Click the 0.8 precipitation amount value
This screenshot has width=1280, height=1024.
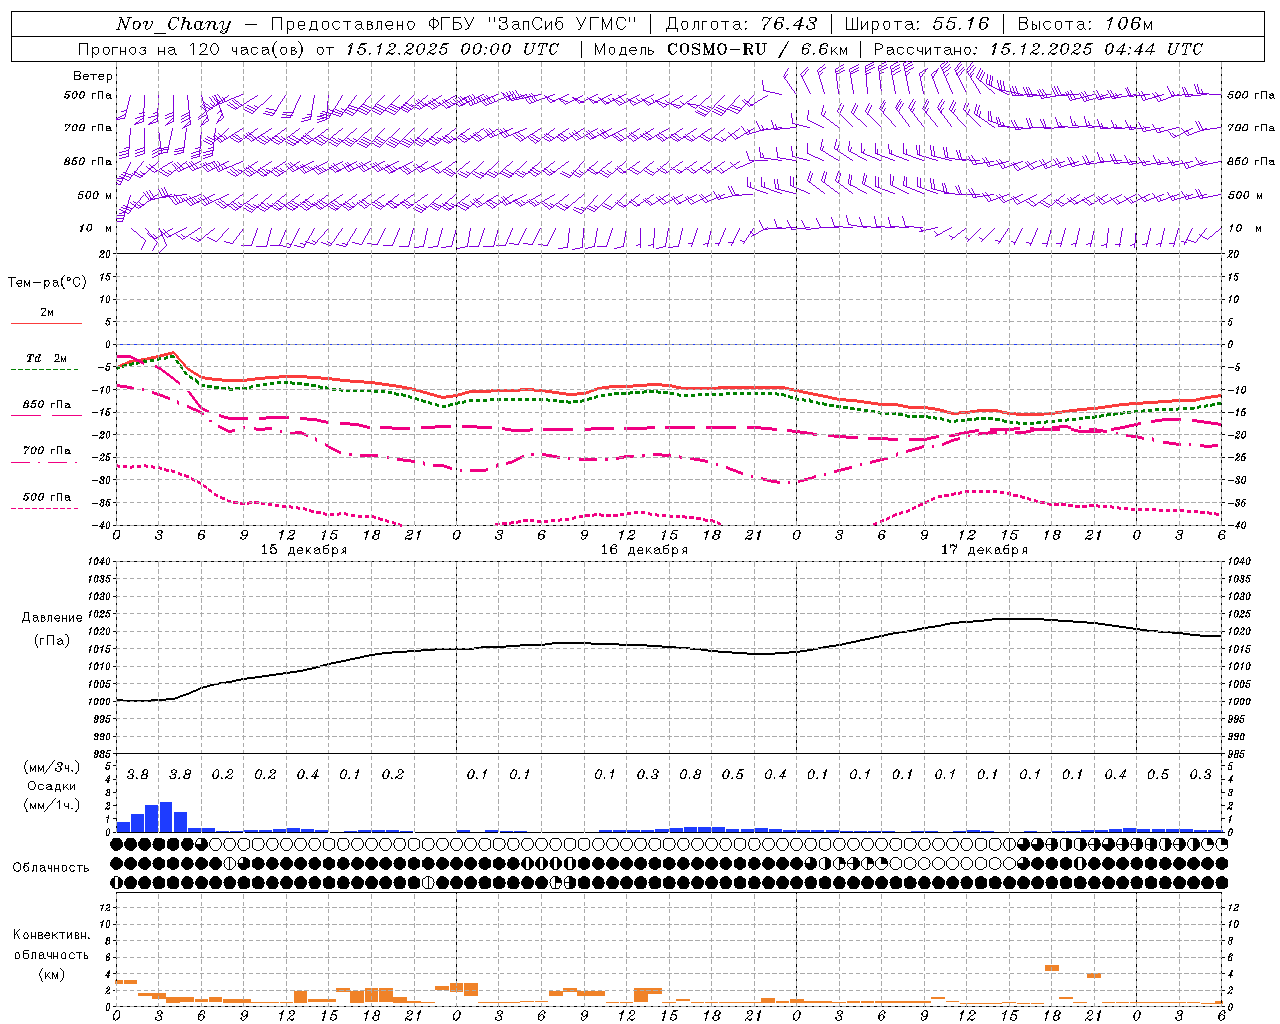tap(690, 774)
